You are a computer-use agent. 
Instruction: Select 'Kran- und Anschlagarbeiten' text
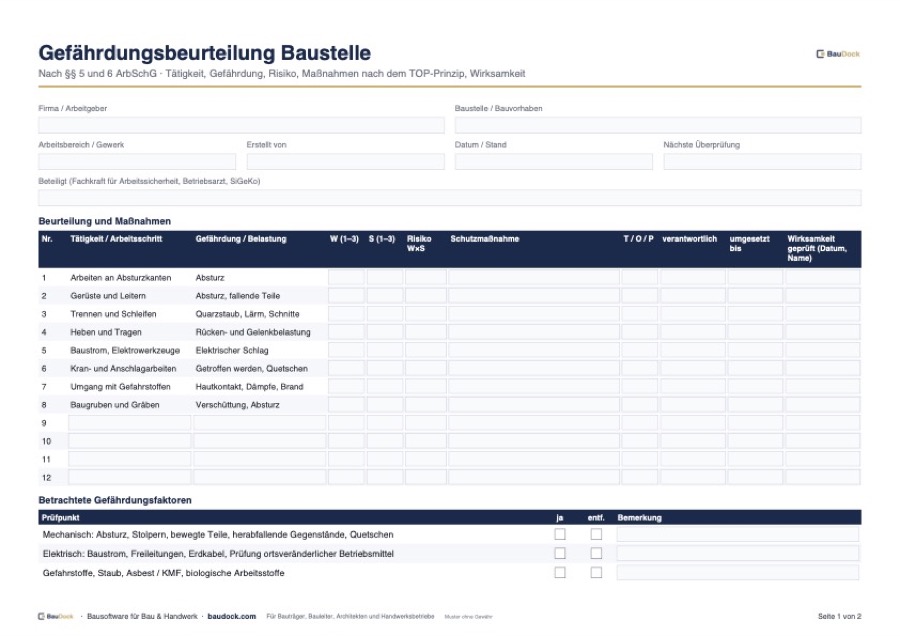[x=123, y=369]
